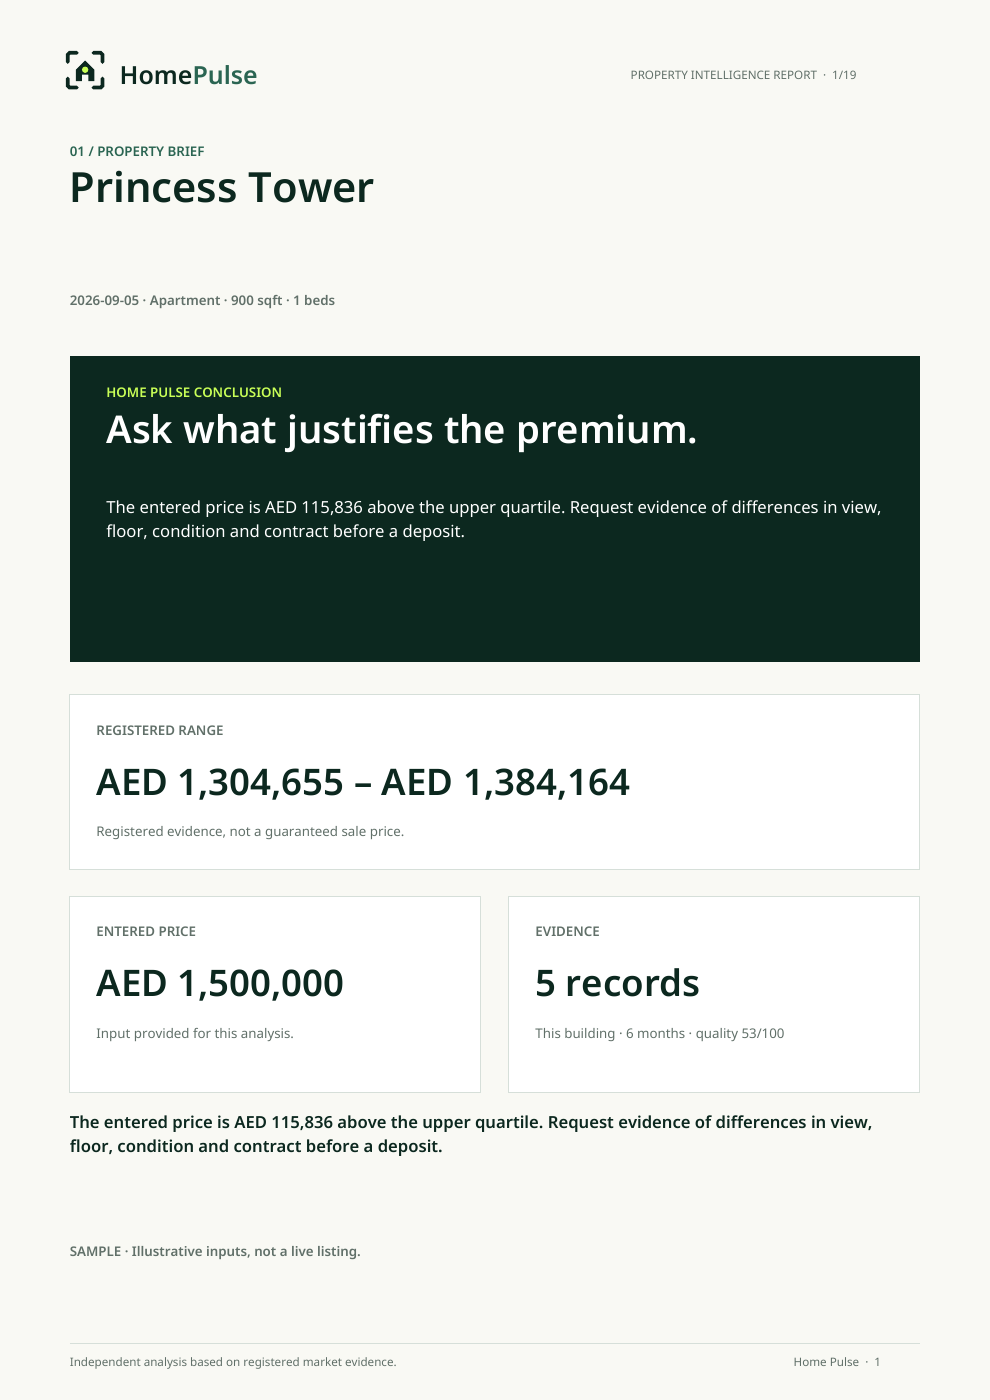Click the property details line with 900 sqft

[202, 300]
